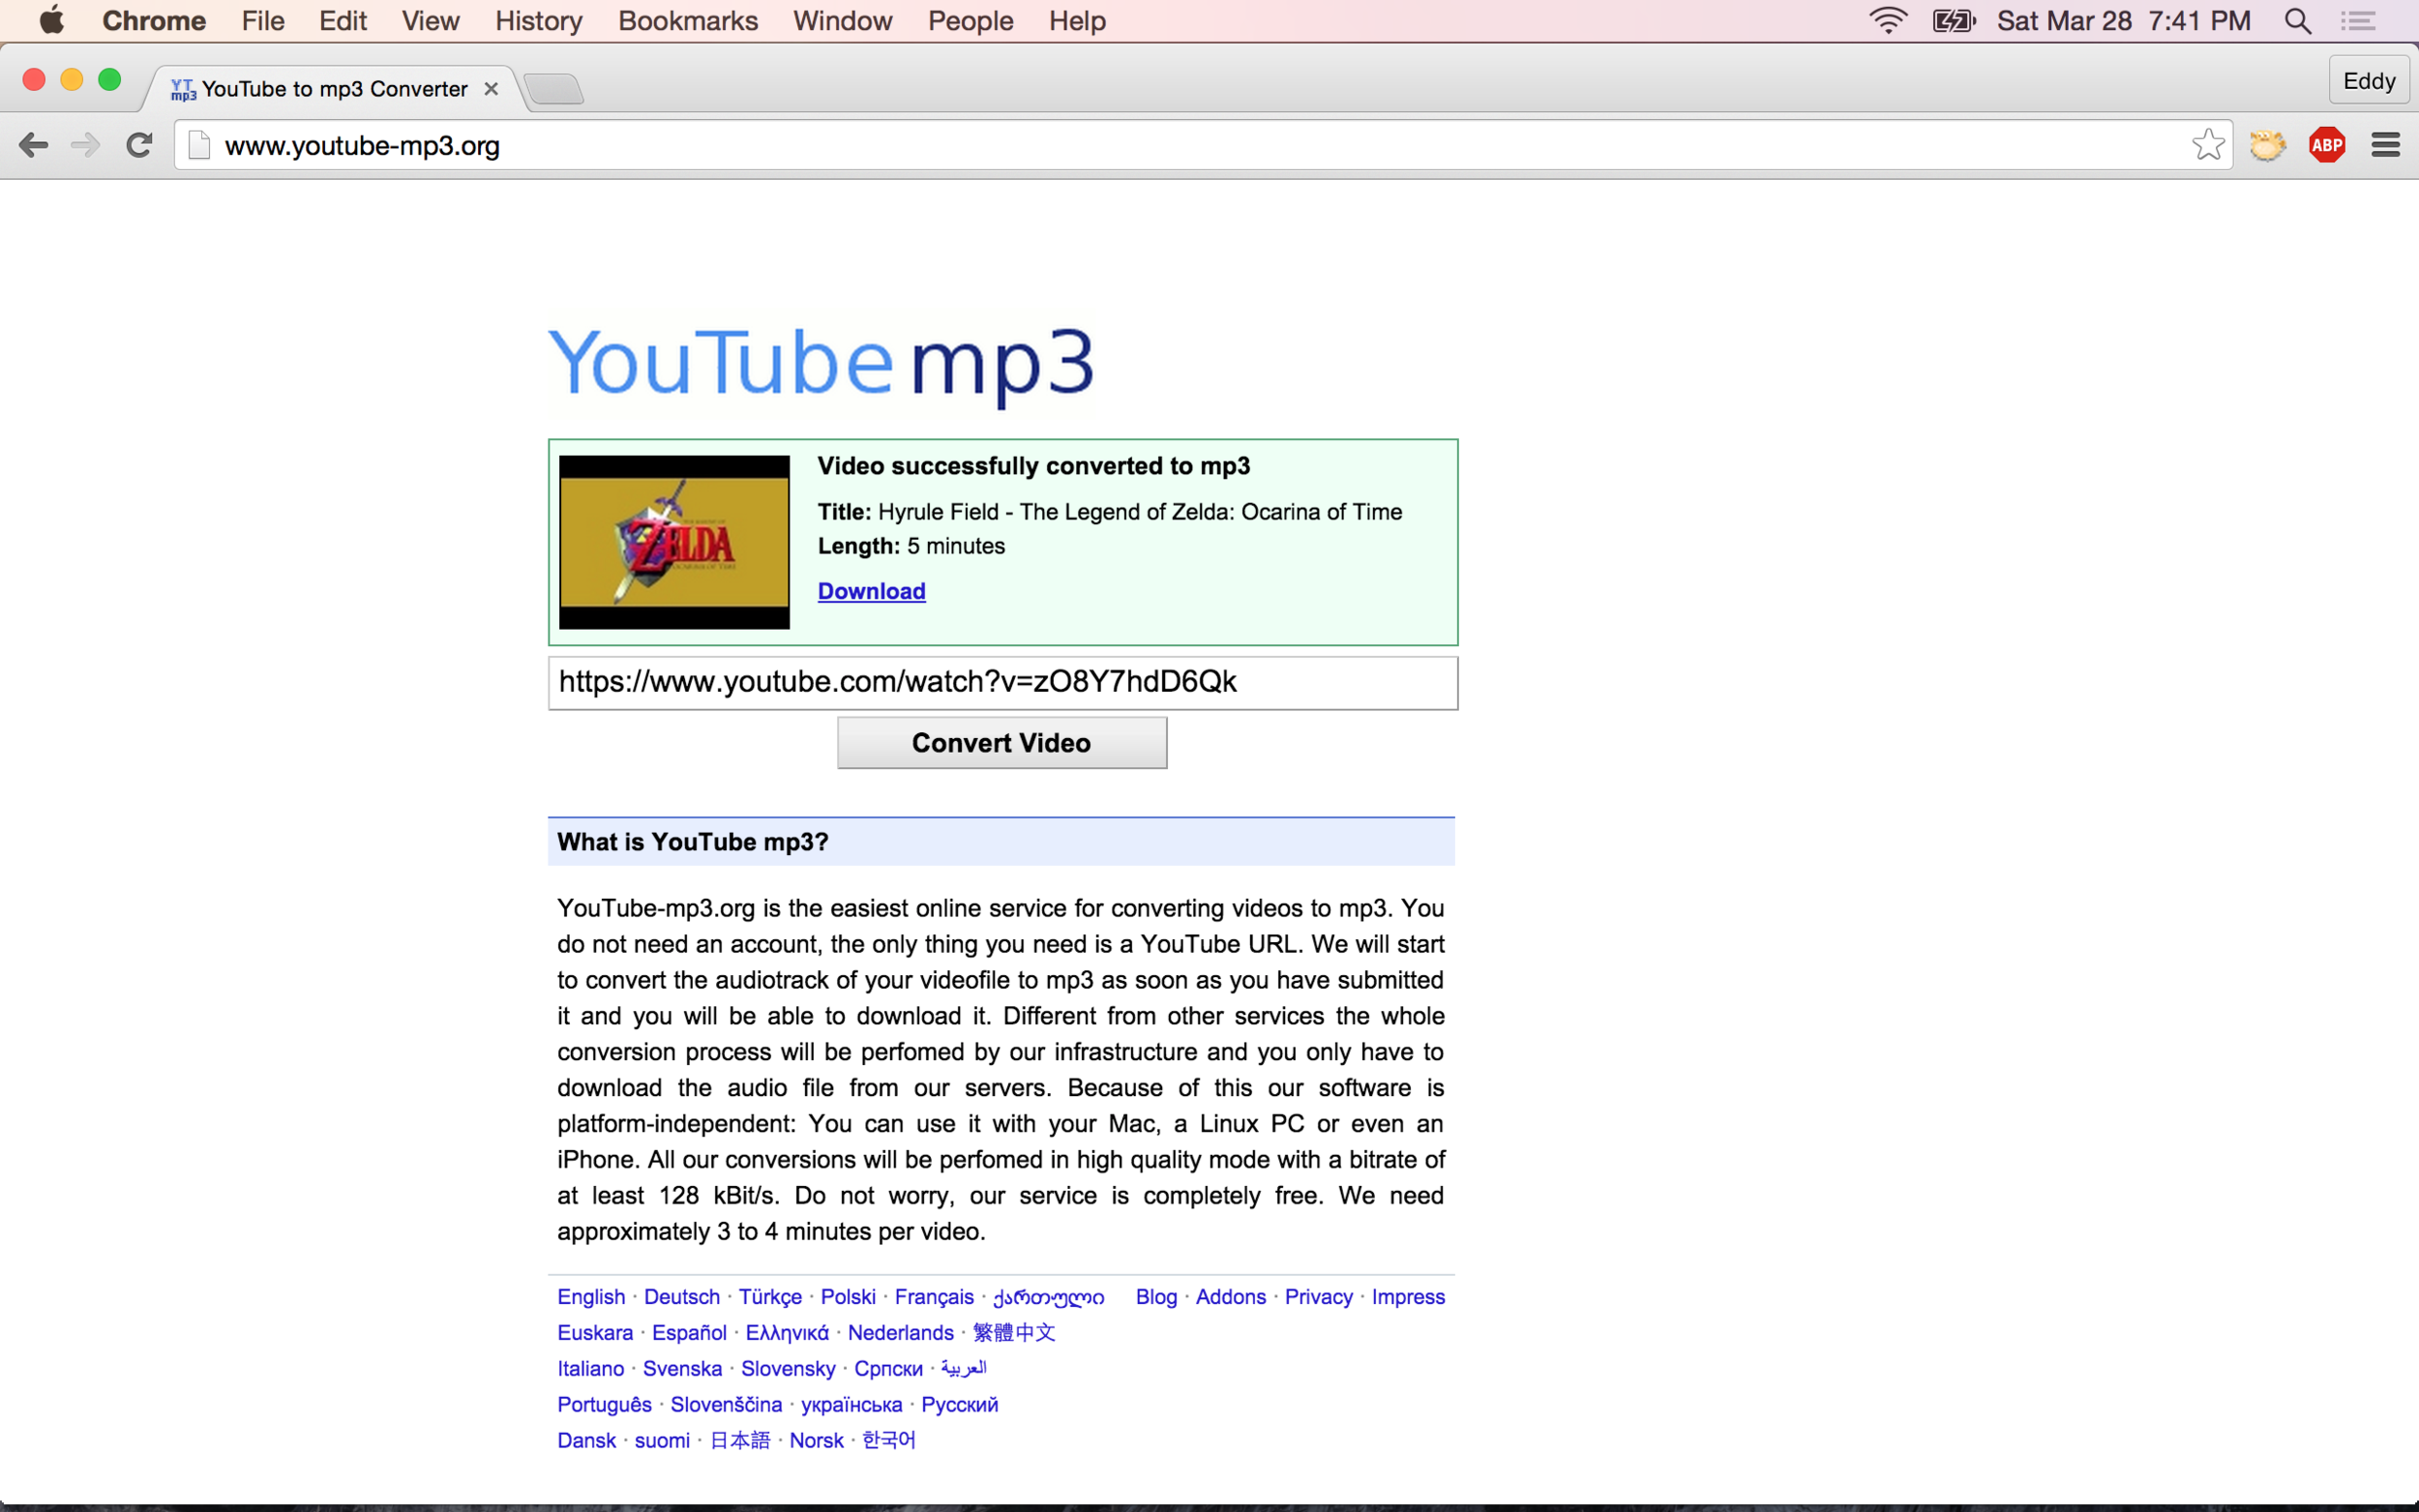Switch language to English
The image size is (2419, 1512).
point(591,1297)
